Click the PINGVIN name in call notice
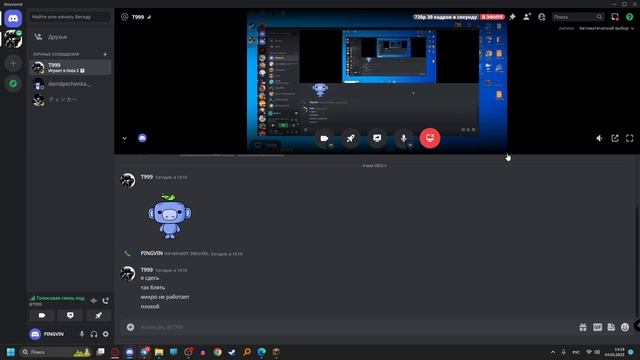Viewport: 640px width, 360px height. click(x=151, y=253)
